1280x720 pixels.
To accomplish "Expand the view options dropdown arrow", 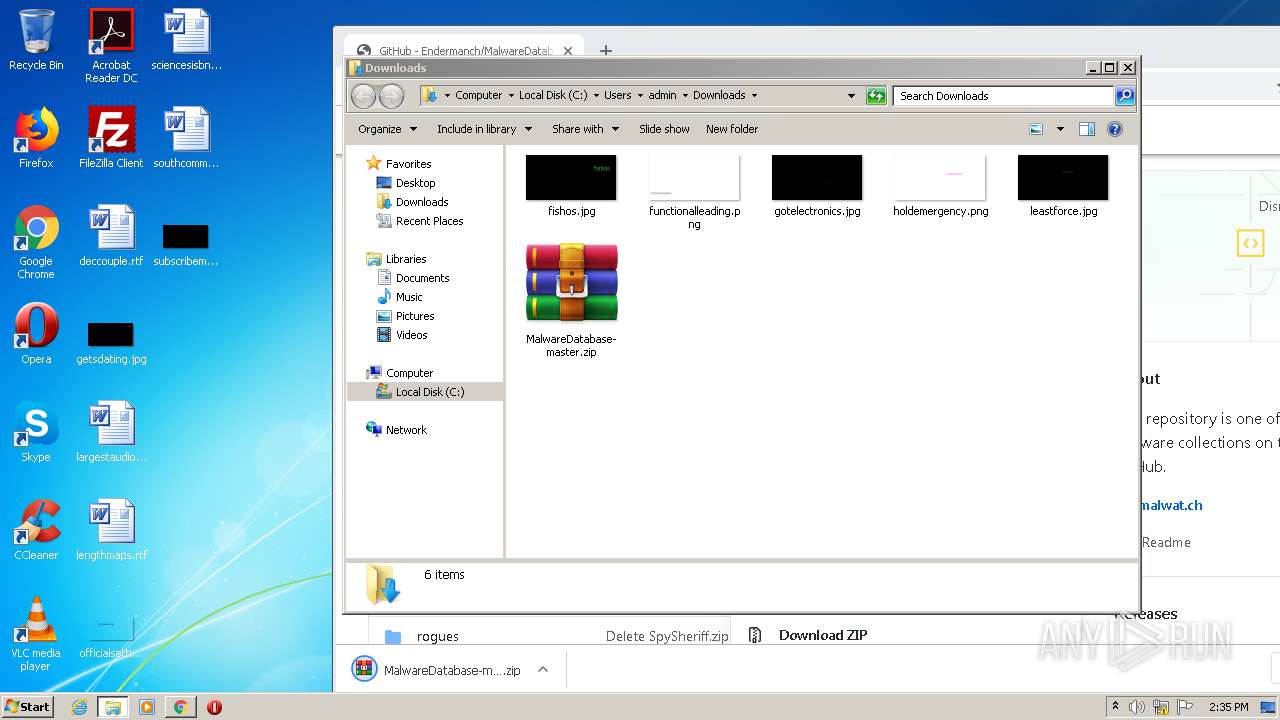I will point(1060,129).
